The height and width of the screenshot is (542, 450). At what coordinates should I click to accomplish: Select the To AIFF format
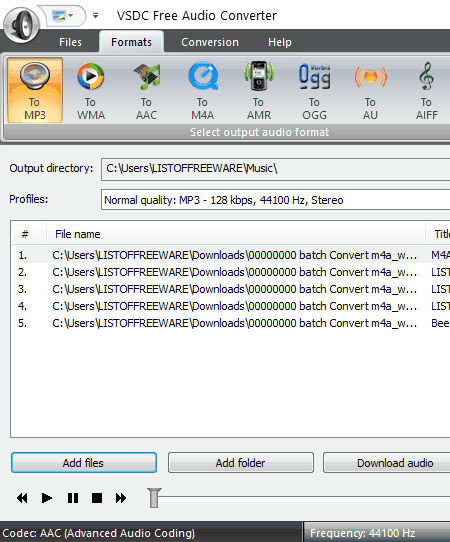coord(426,90)
